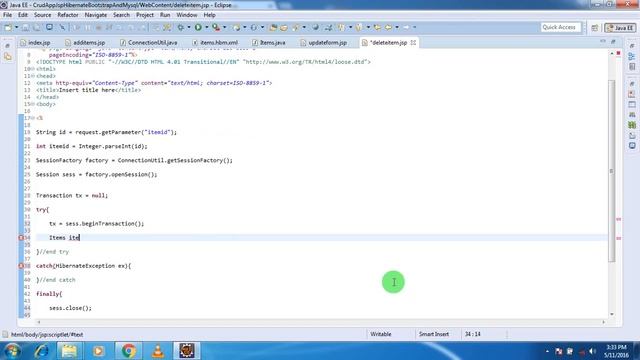The height and width of the screenshot is (360, 640).
Task: Collapse the head tag fold on line 11
Action: (33, 76)
